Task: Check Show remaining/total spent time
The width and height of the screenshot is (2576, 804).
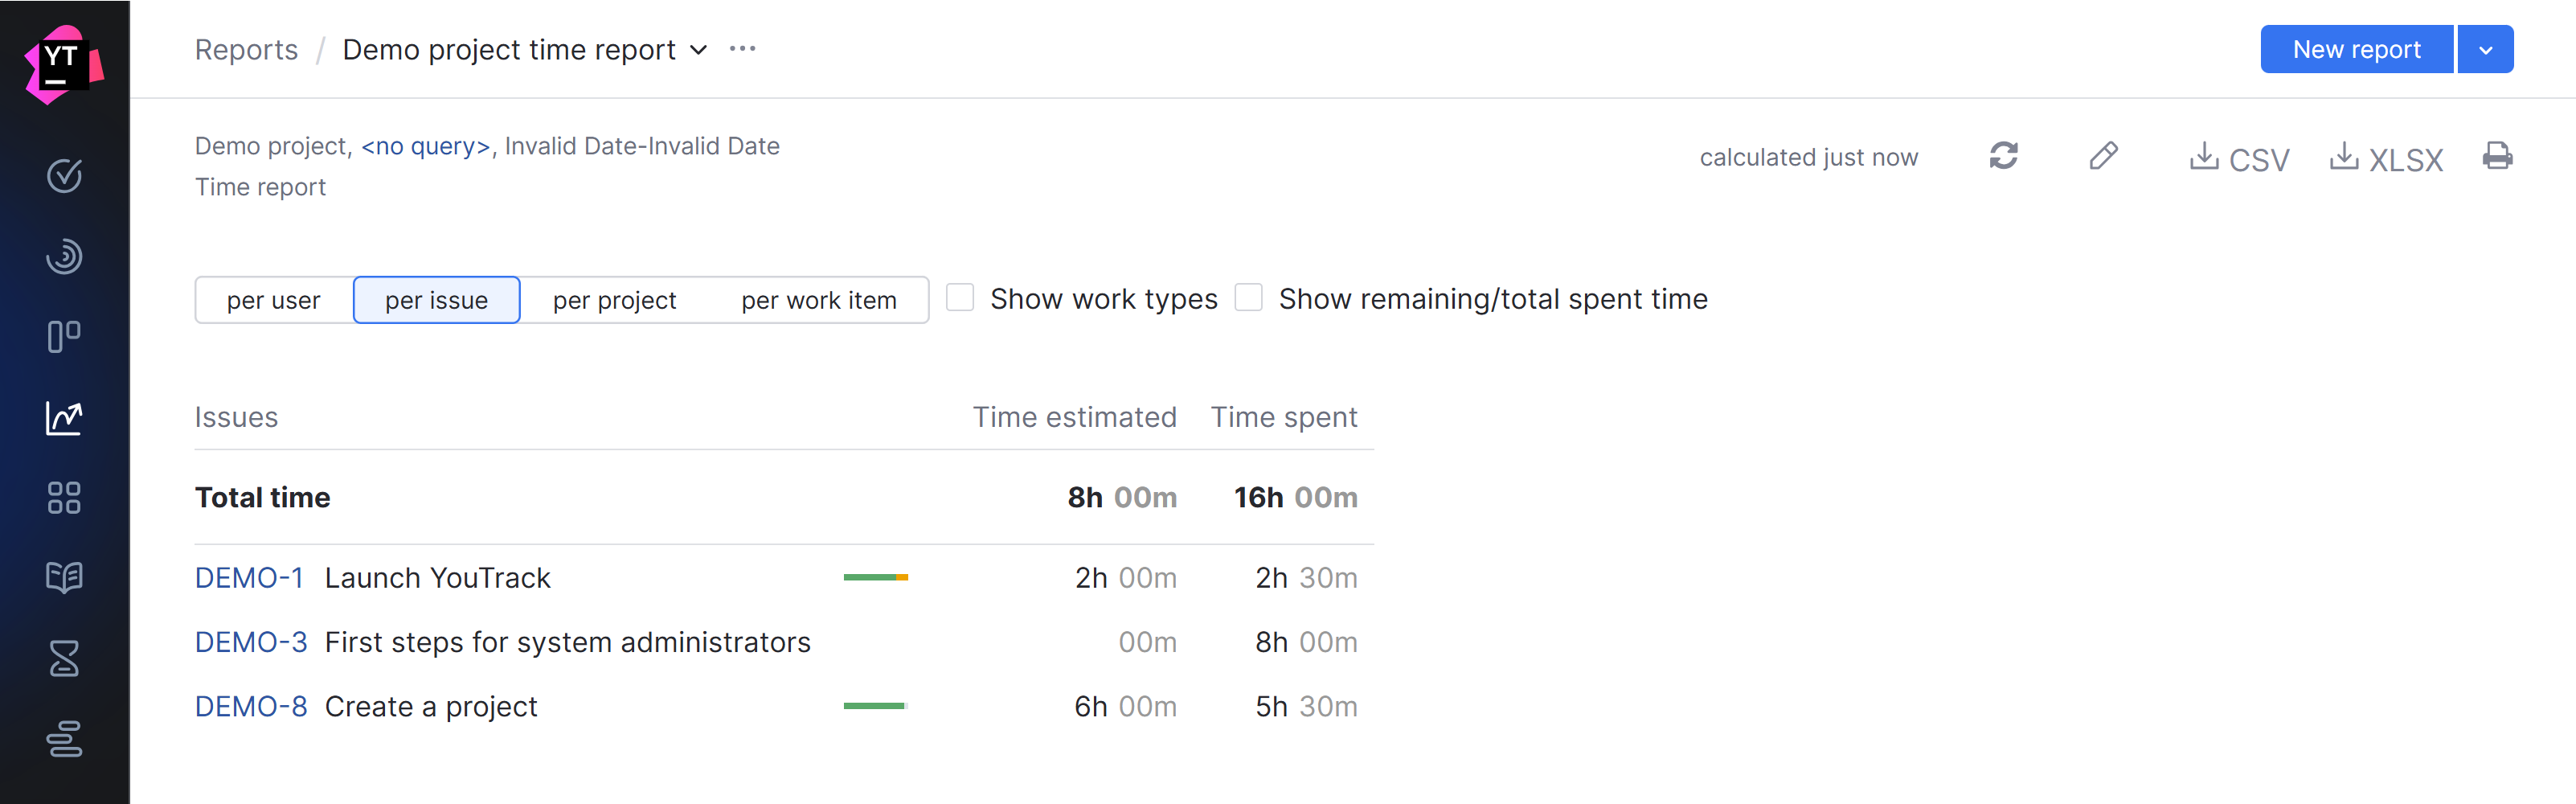Action: click(1248, 298)
